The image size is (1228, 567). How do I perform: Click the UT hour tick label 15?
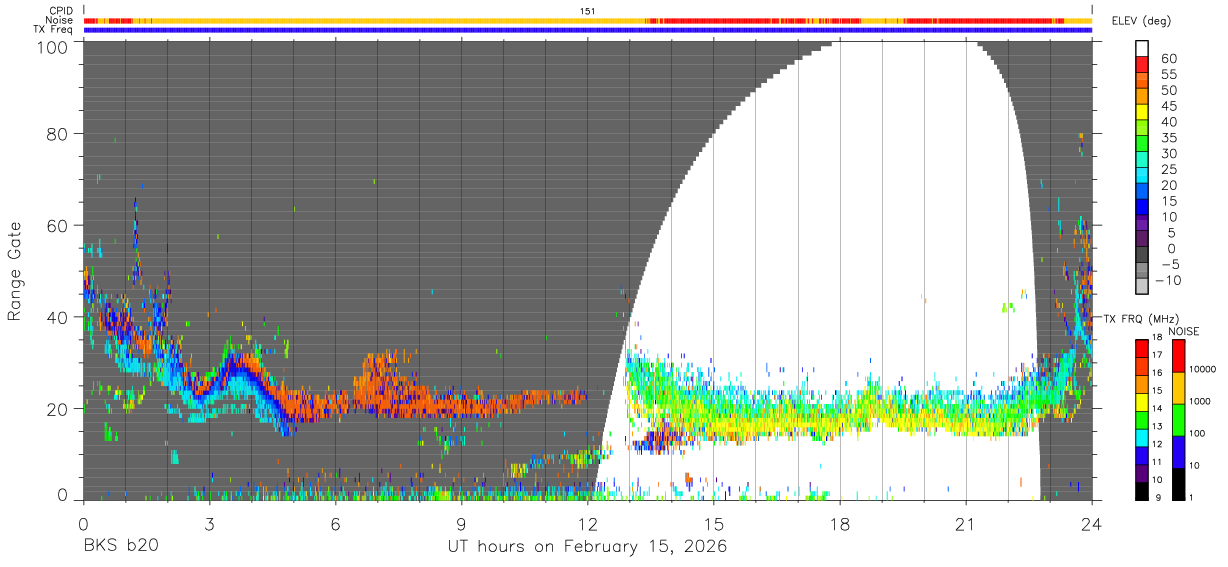713,523
